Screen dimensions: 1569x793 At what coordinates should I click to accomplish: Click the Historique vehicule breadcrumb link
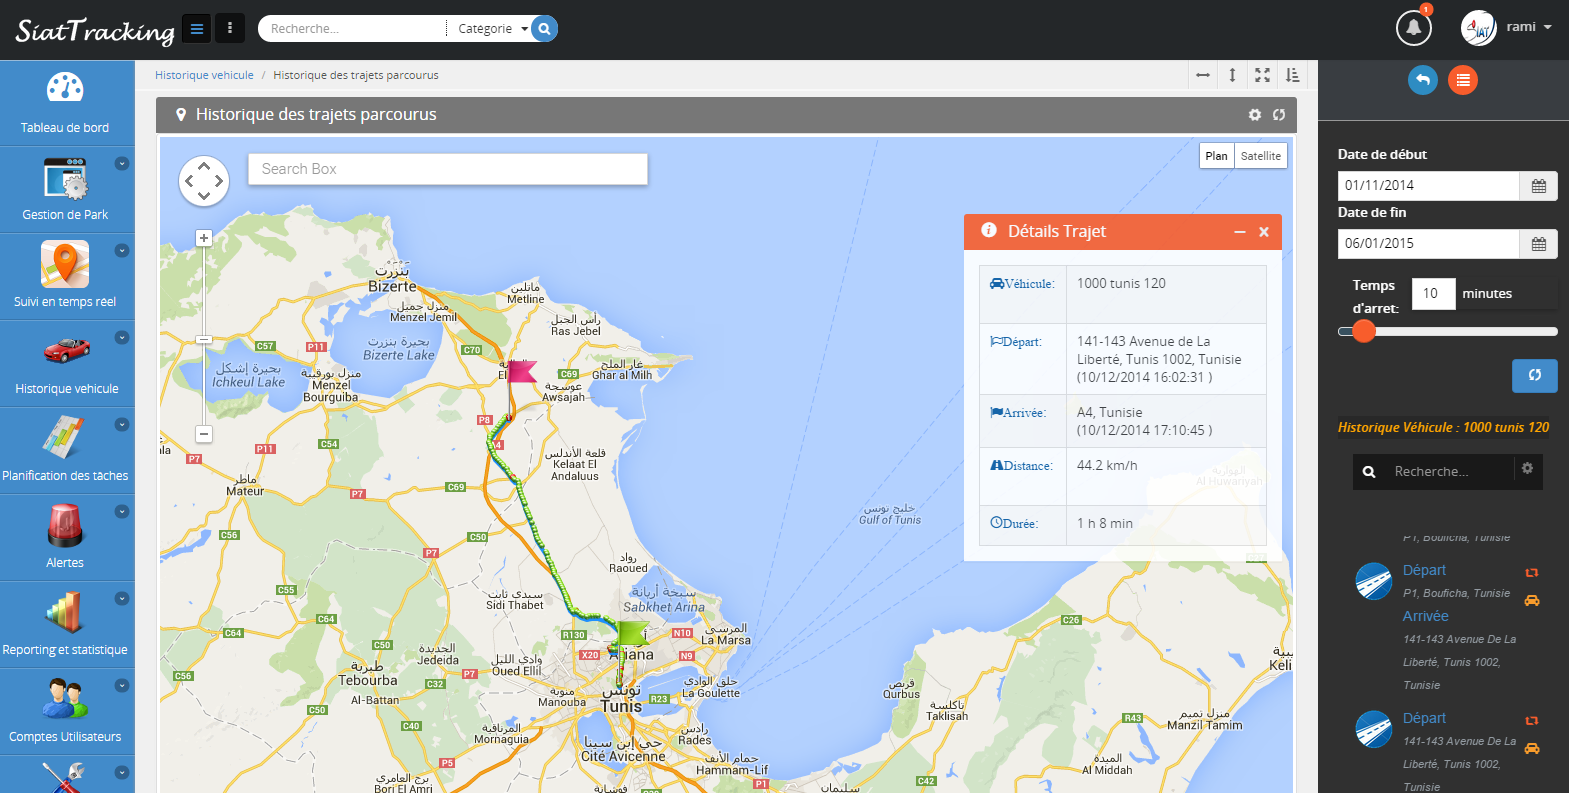click(x=204, y=75)
